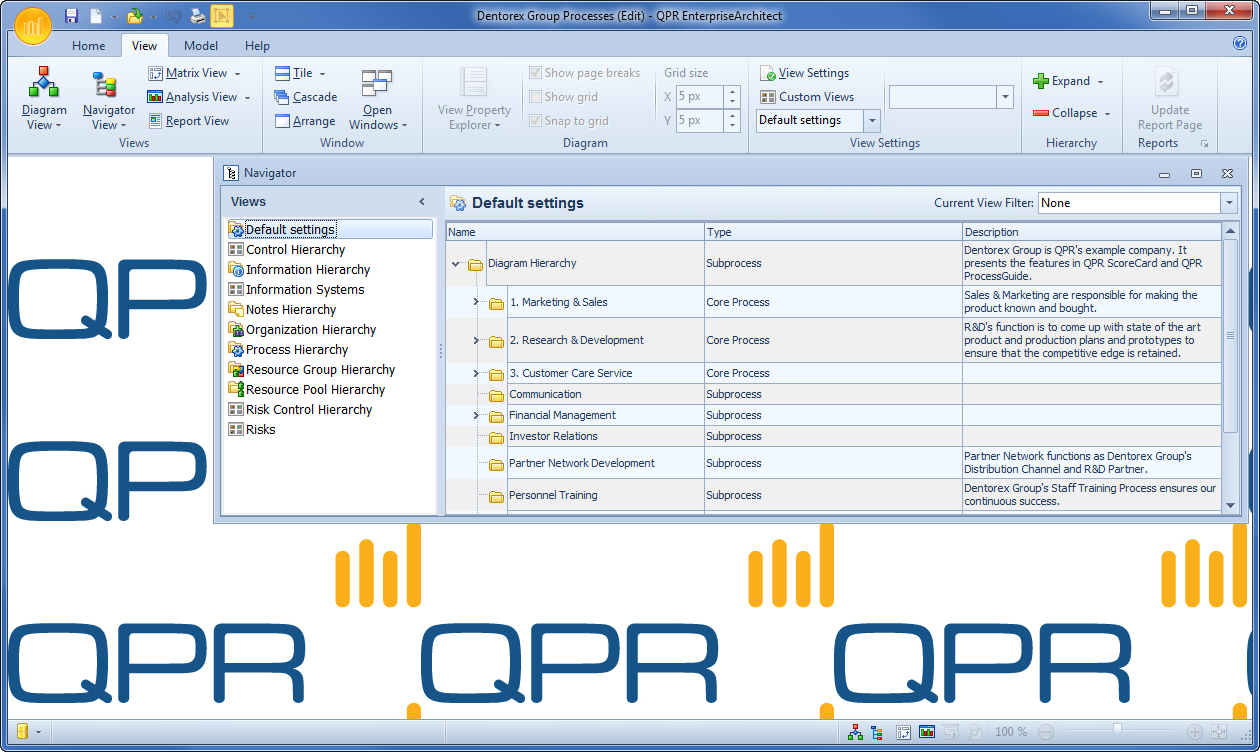This screenshot has width=1260, height=752.
Task: Open the Report View from the ribbon
Action: click(x=189, y=121)
